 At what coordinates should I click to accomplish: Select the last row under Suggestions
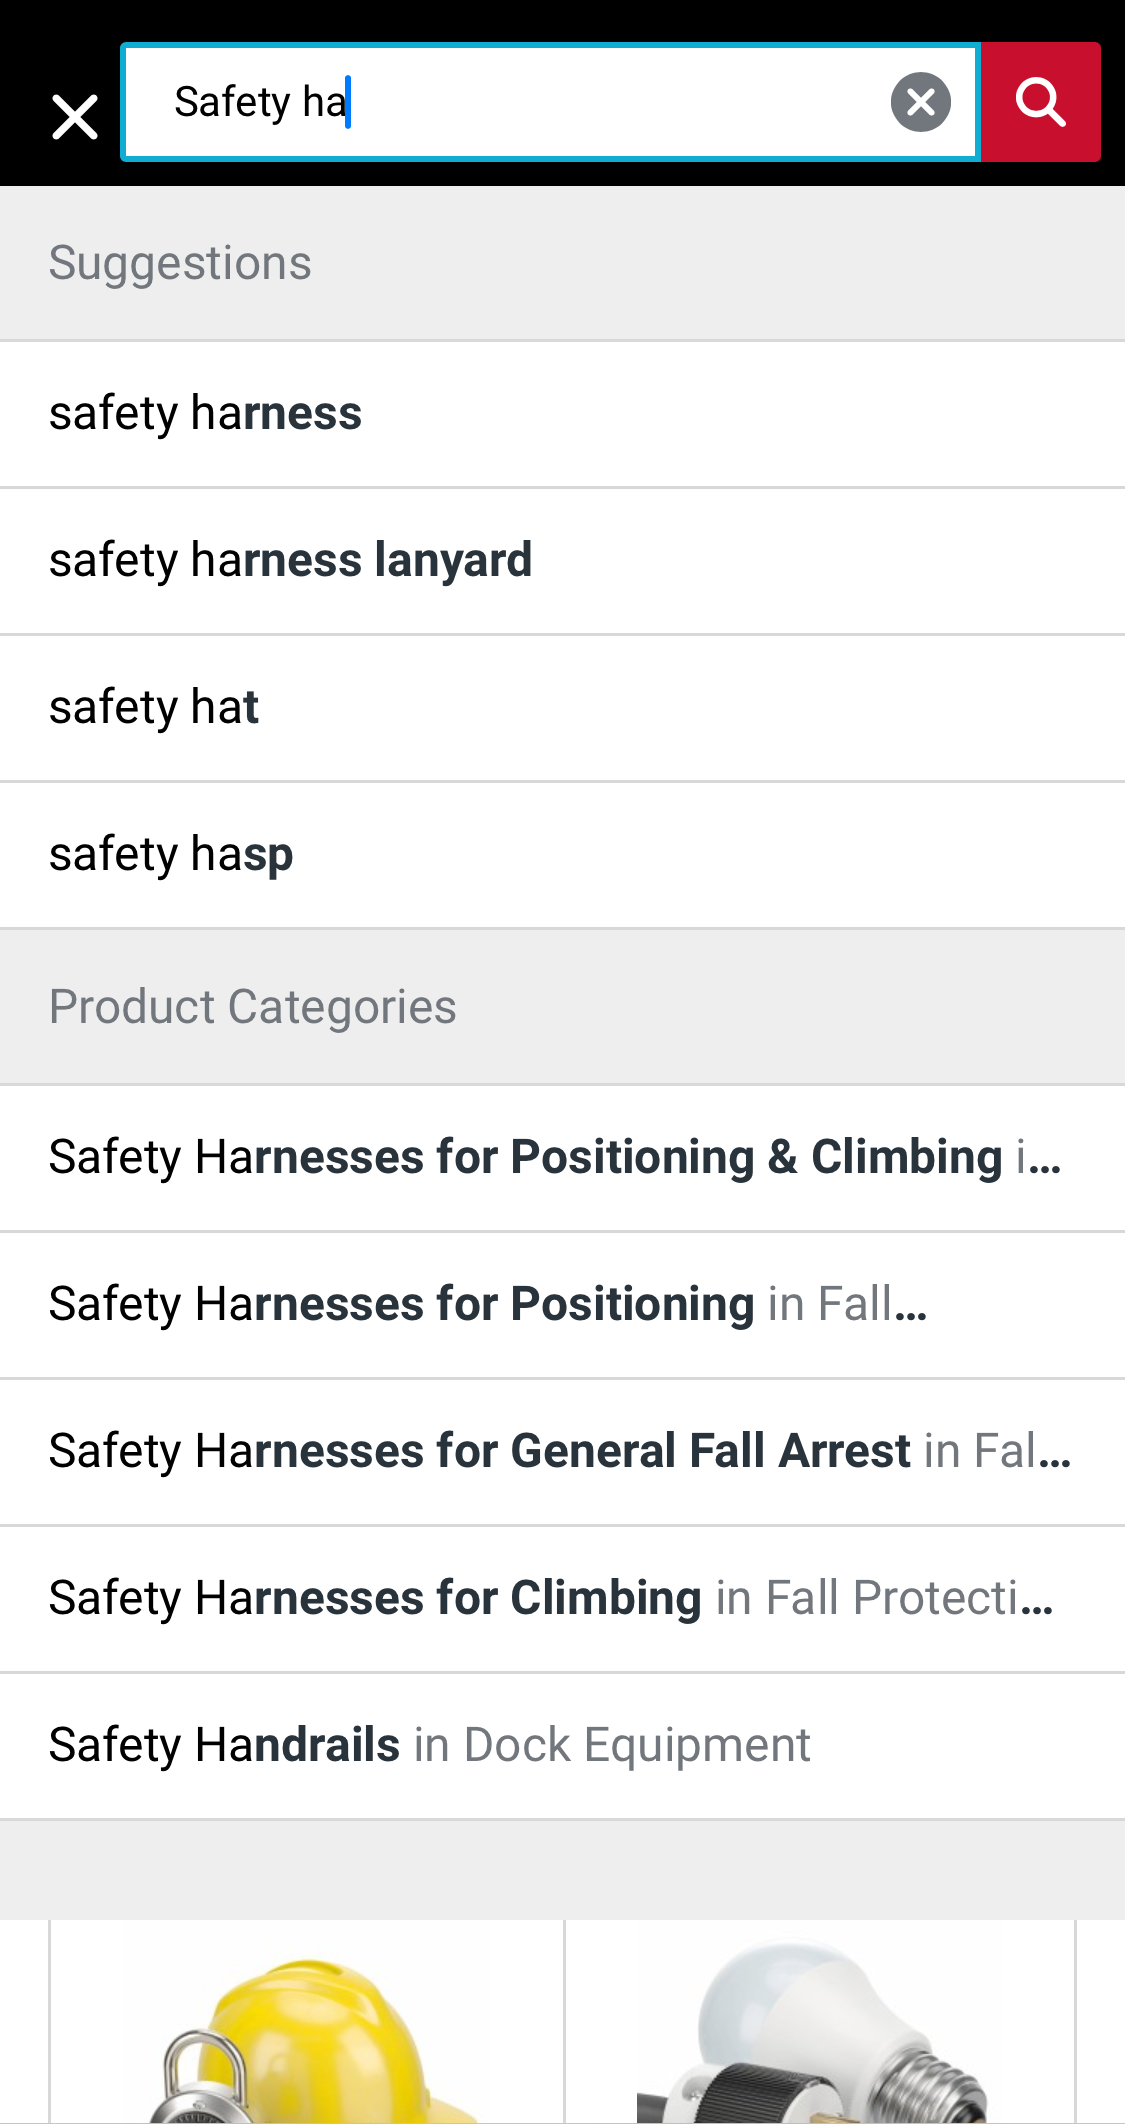[x=171, y=854]
